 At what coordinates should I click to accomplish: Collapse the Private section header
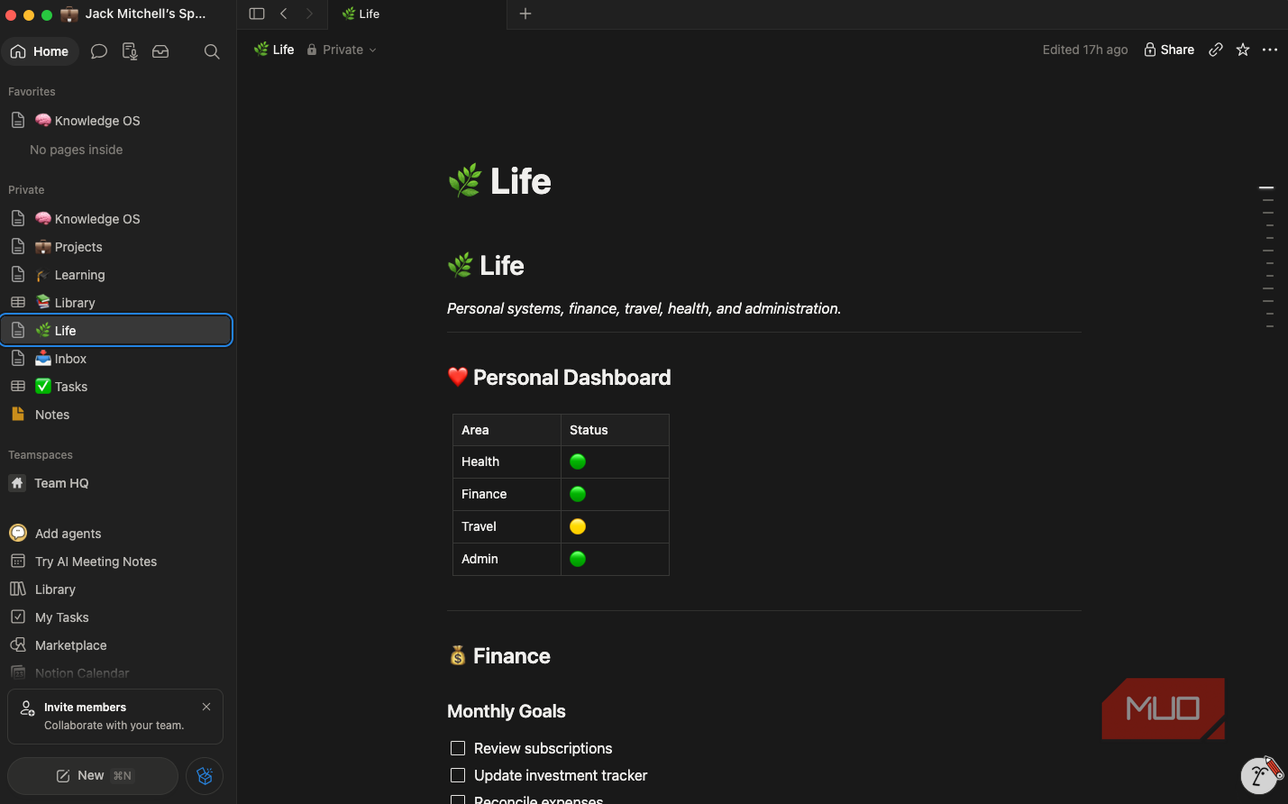point(26,189)
